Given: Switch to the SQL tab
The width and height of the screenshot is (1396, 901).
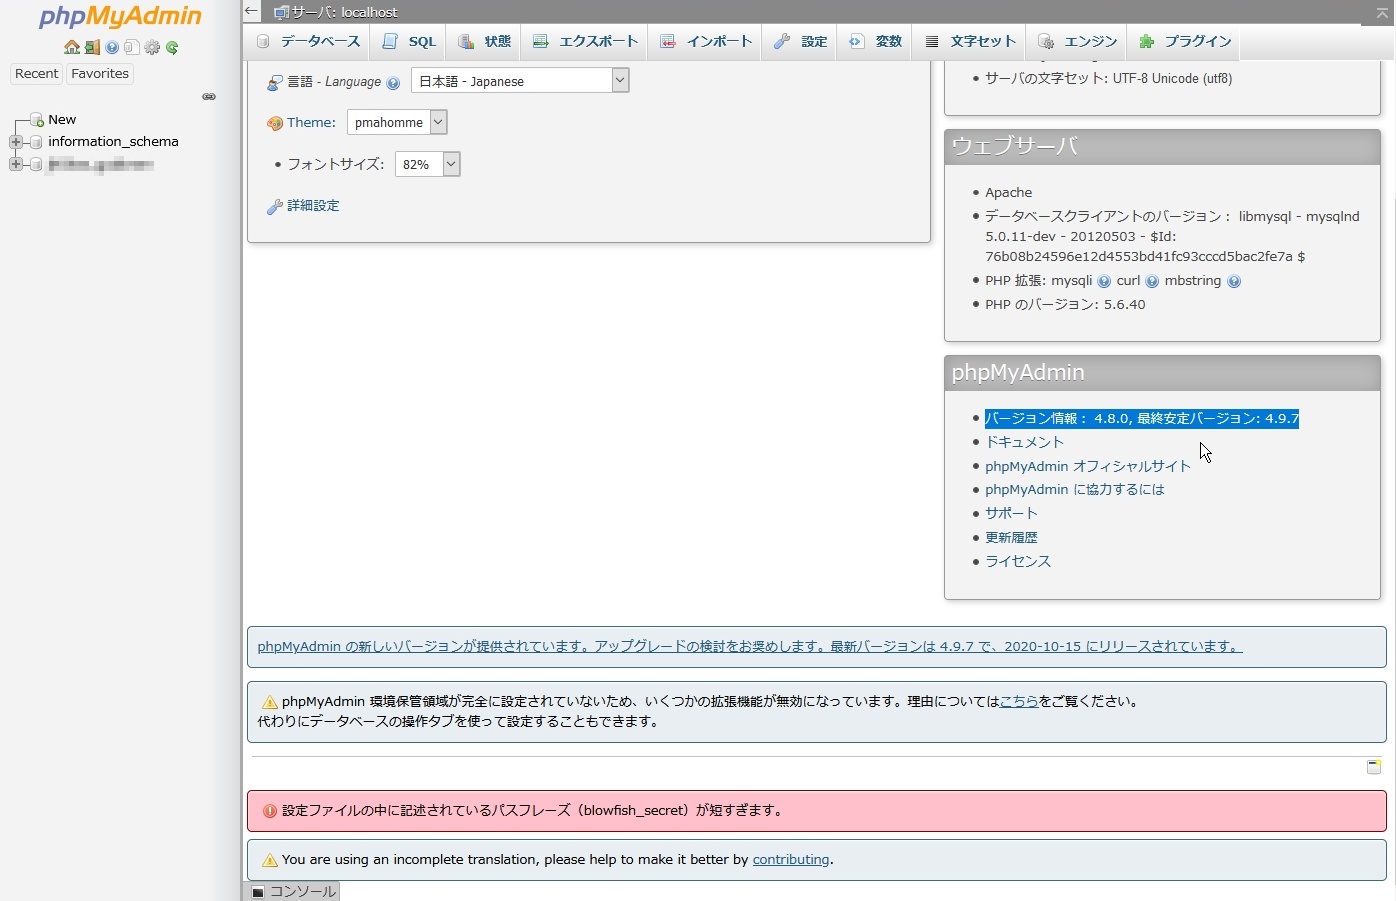Looking at the screenshot, I should coord(410,42).
